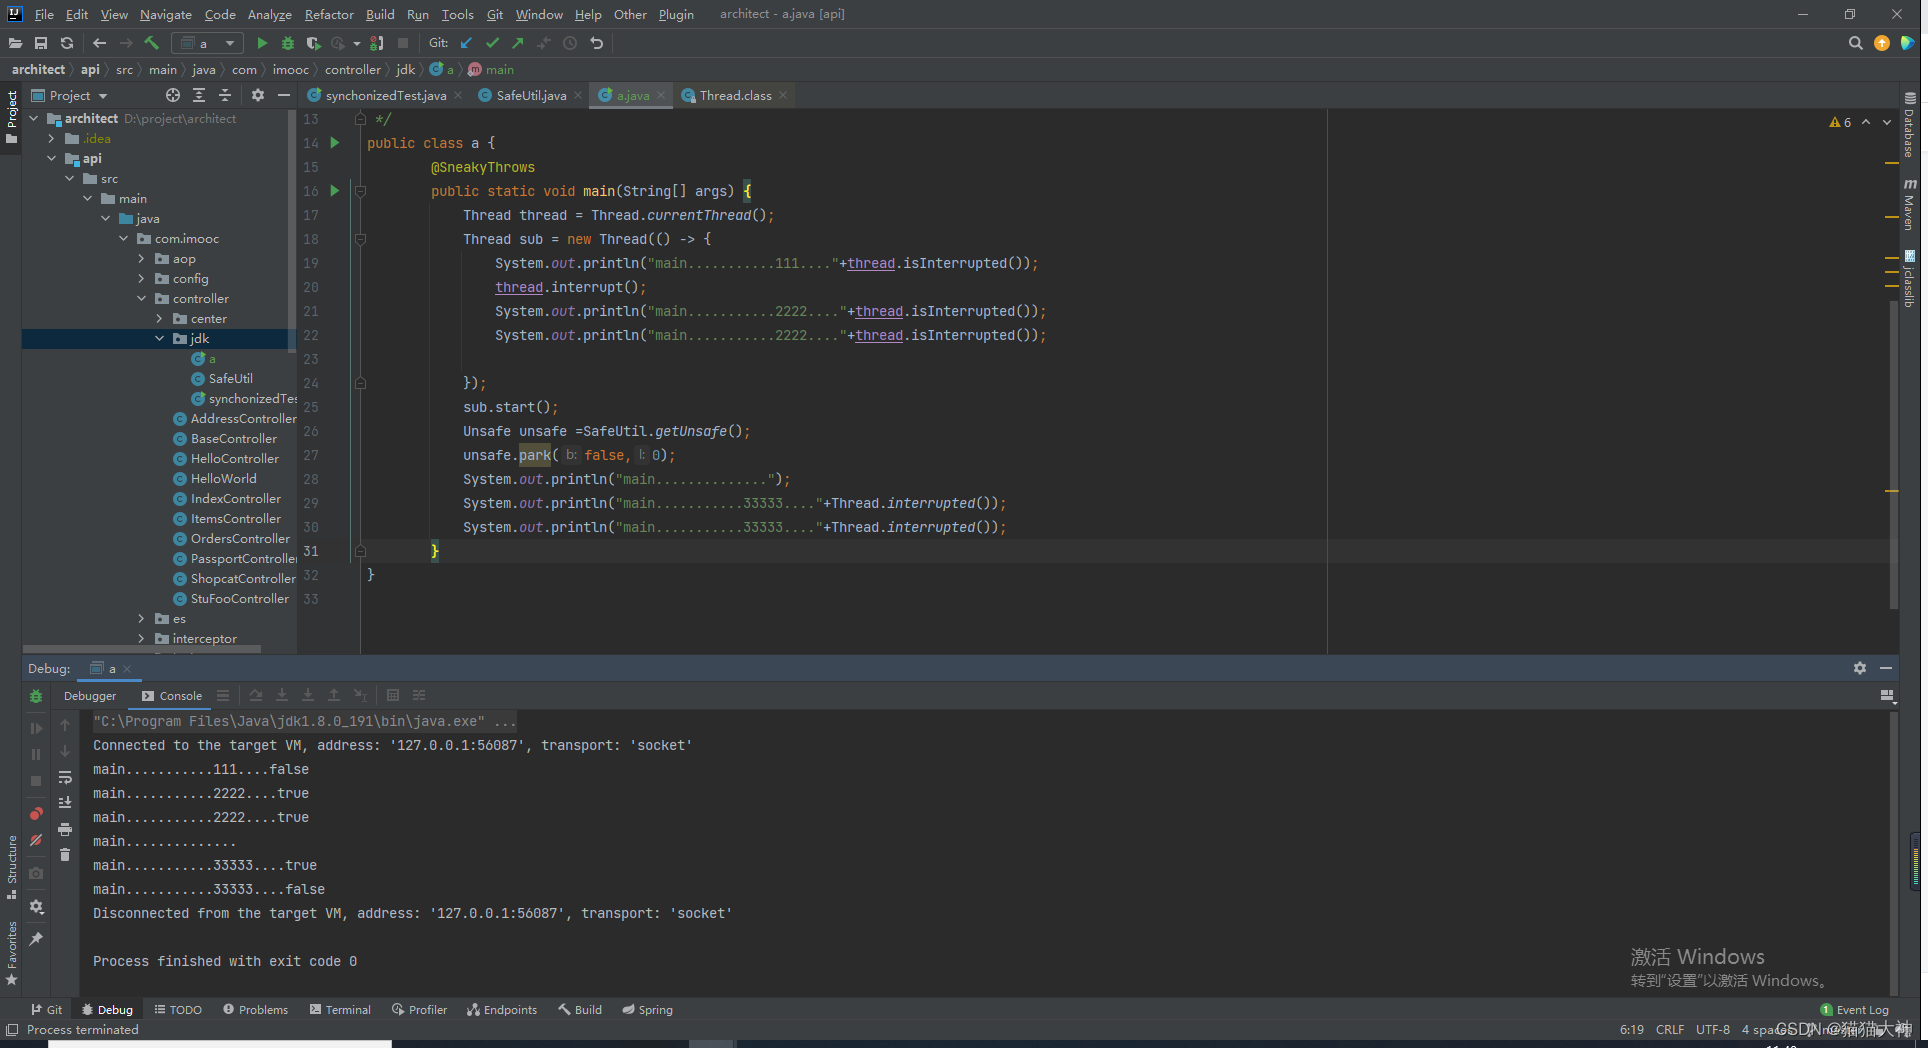1928x1048 pixels.
Task: Open the profiler run dropdown arrow
Action: click(356, 43)
